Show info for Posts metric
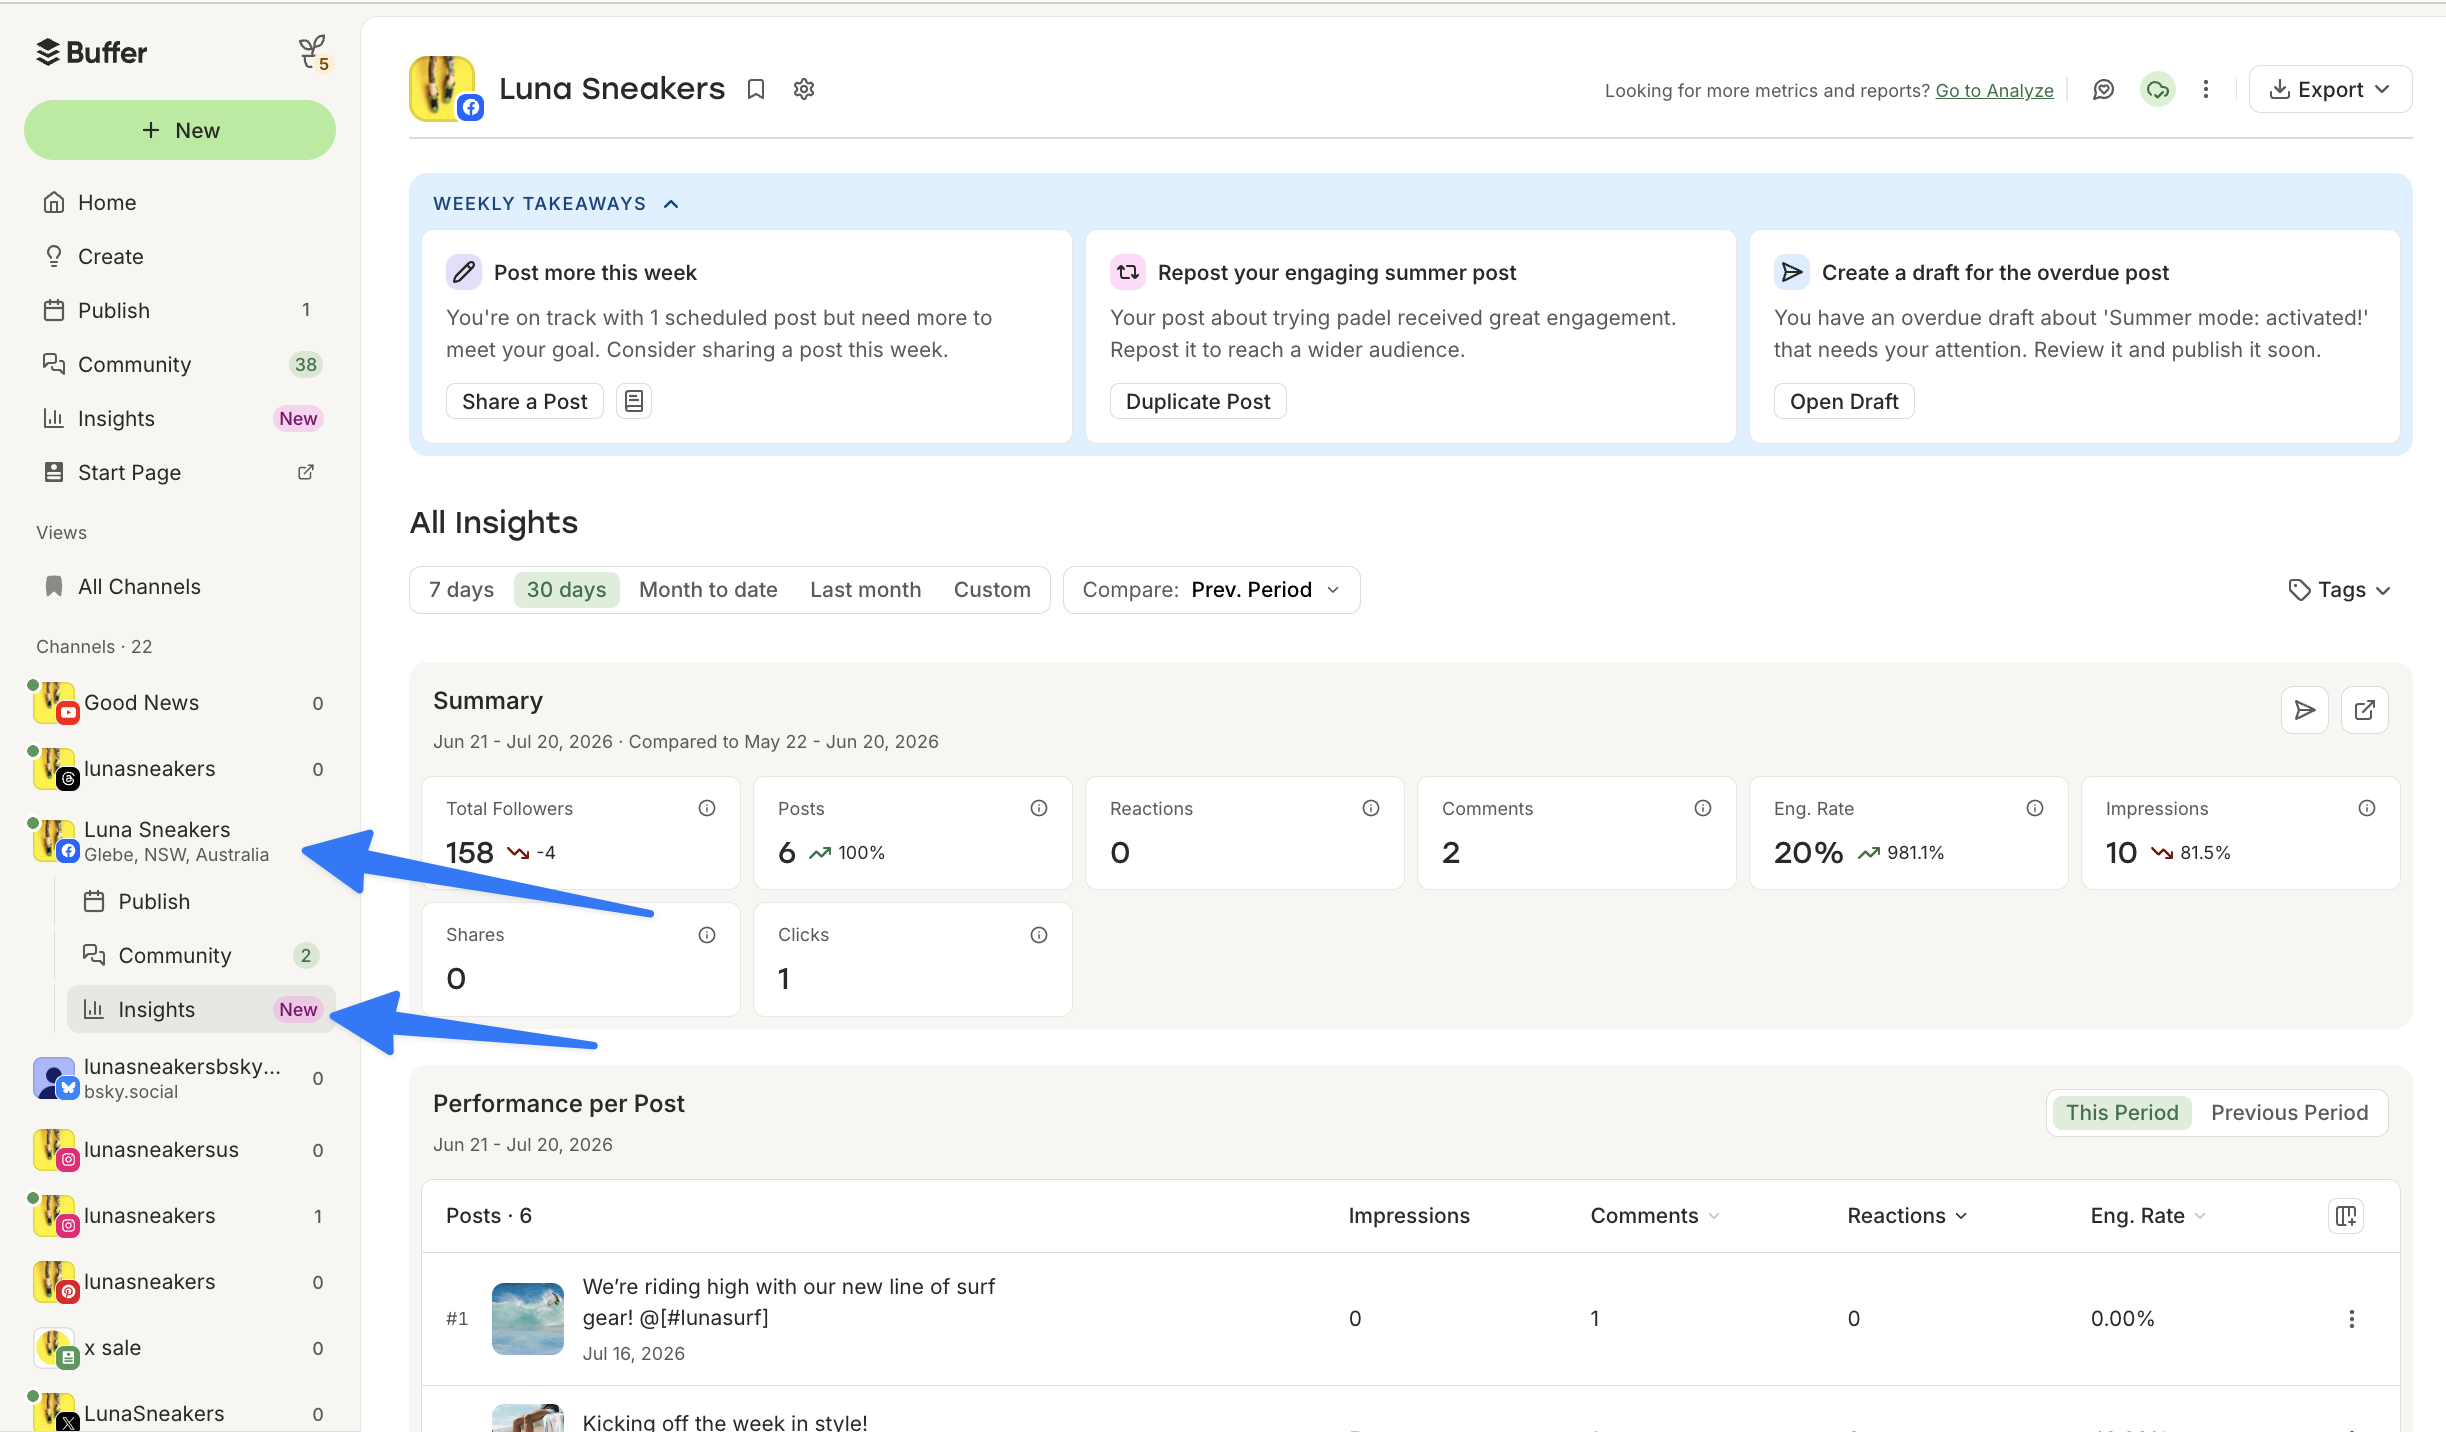The width and height of the screenshot is (2446, 1432). point(1039,808)
